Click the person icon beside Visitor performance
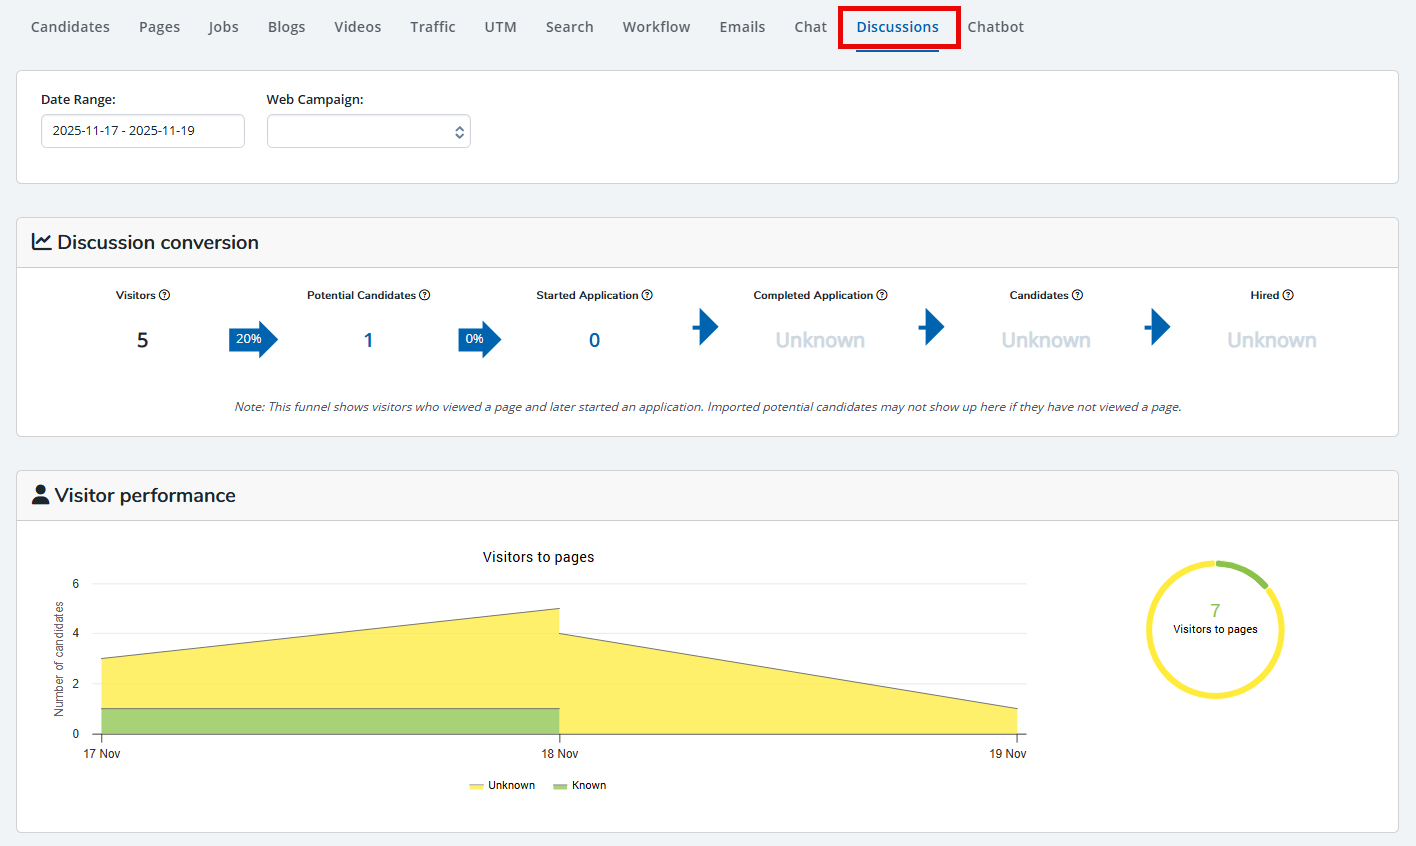1416x846 pixels. 40,493
